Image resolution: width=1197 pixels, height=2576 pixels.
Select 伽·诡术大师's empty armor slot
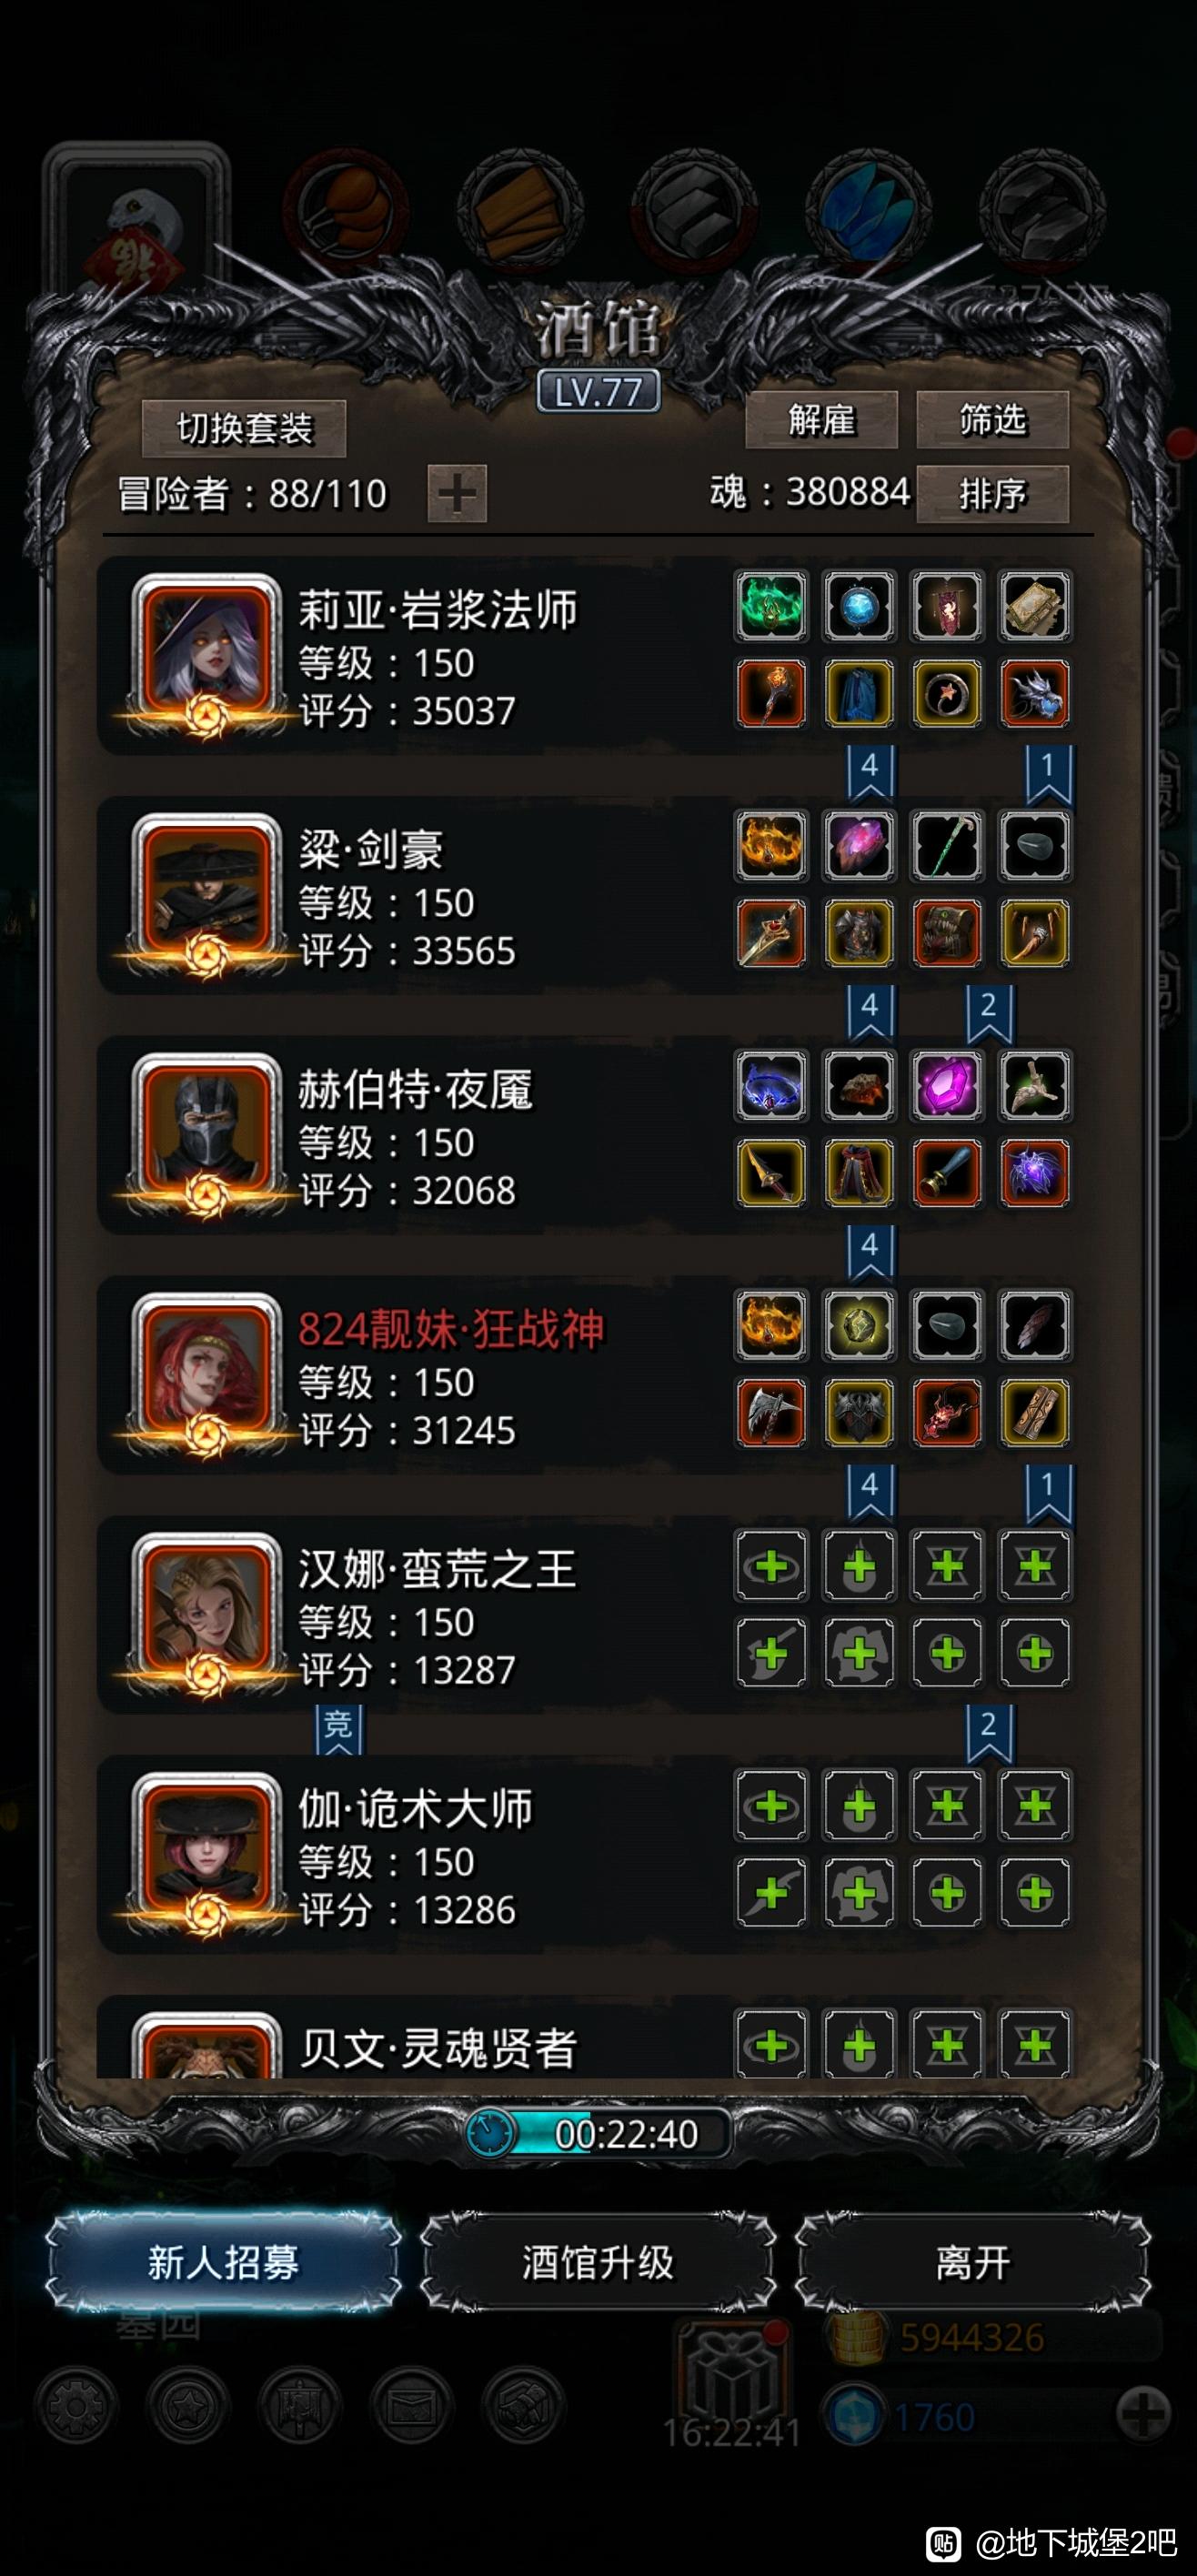click(859, 1893)
